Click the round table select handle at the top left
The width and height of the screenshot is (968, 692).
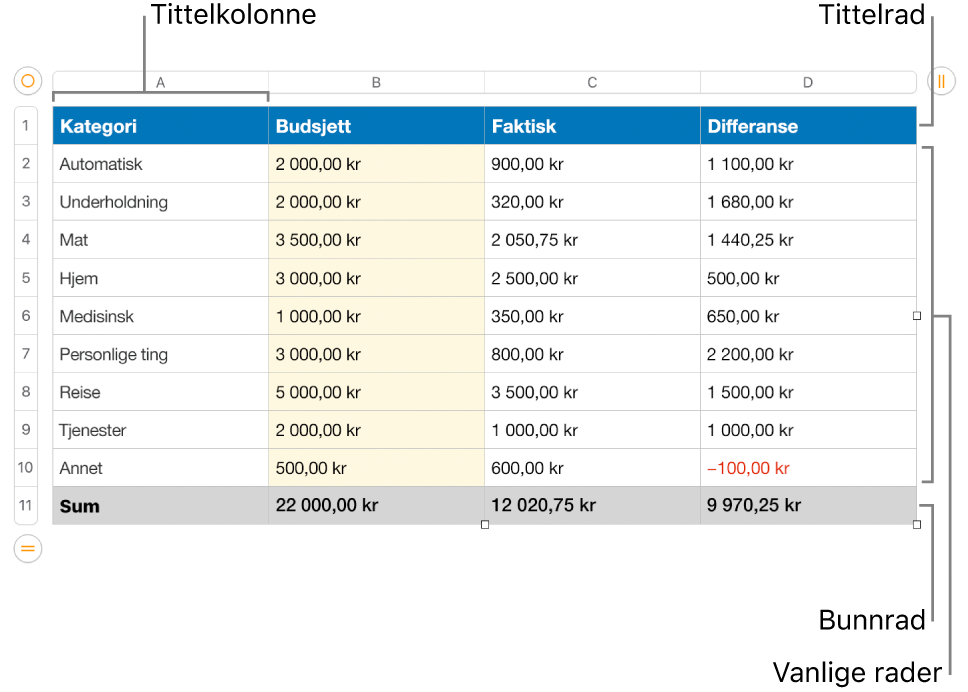(28, 81)
